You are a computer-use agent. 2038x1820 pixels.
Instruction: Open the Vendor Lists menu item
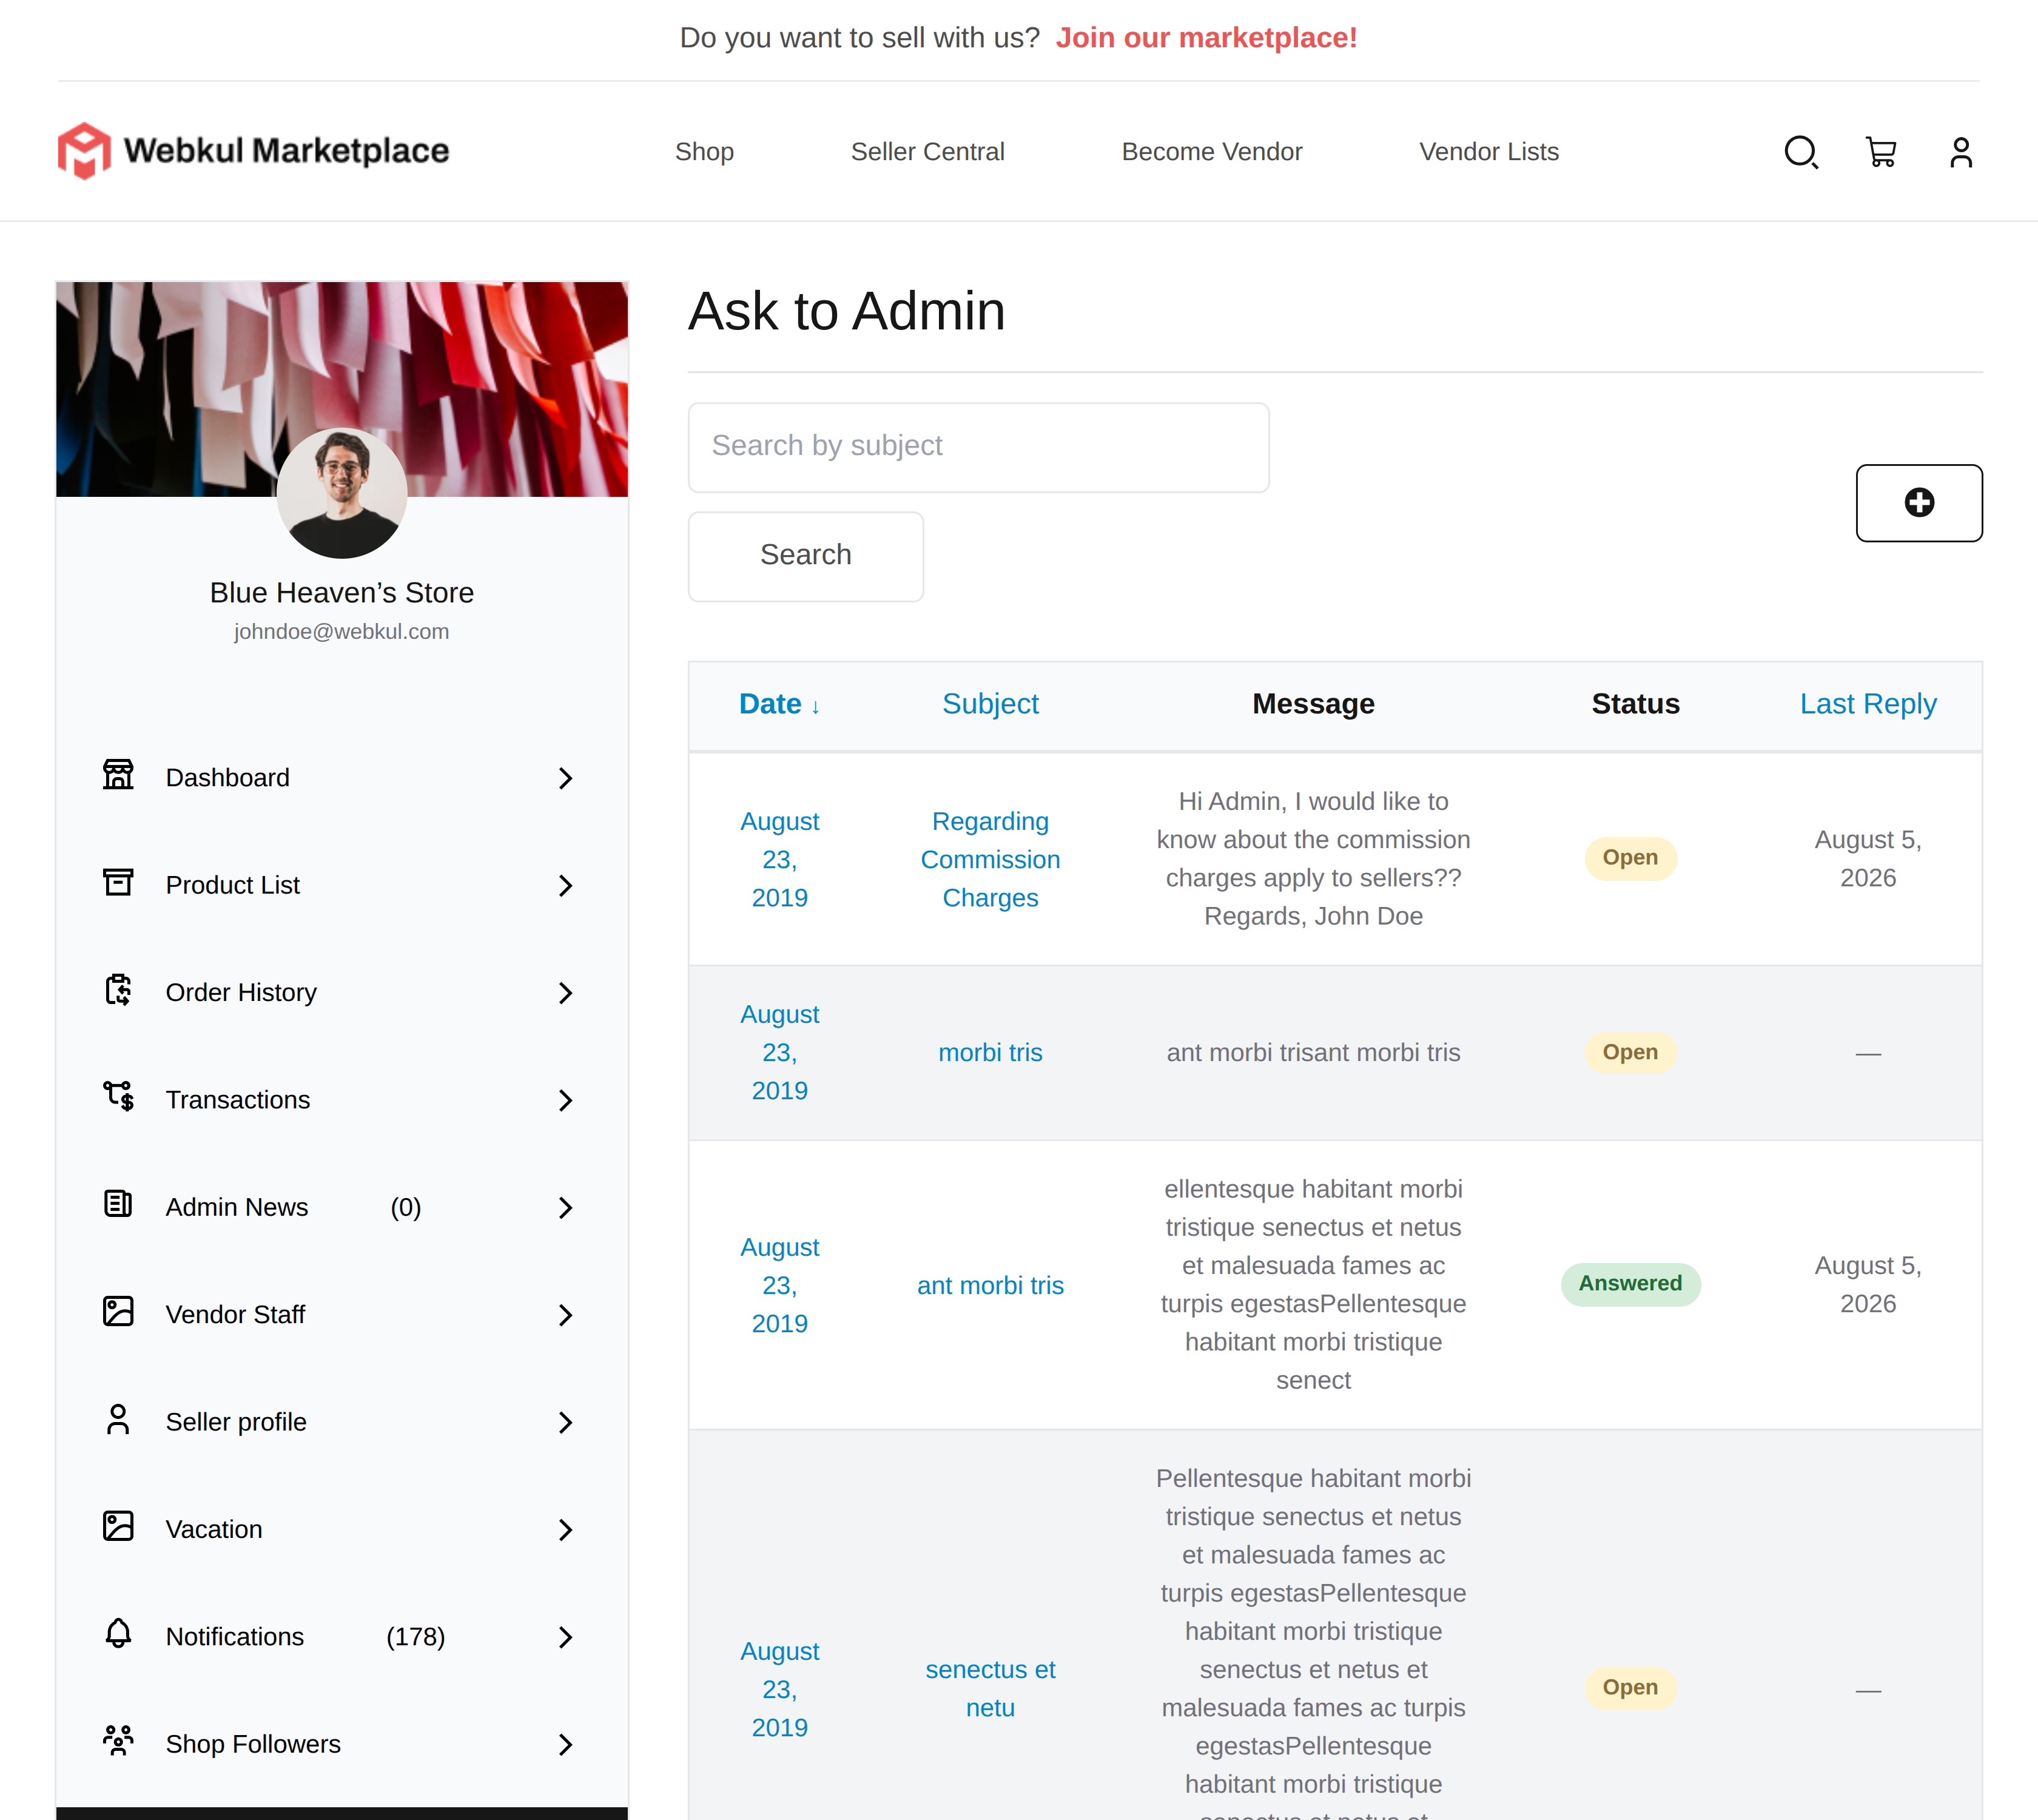click(x=1488, y=152)
